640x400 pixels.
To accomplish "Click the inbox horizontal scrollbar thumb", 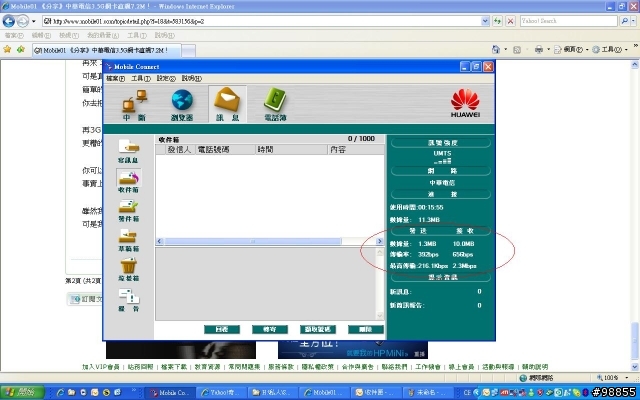I will pos(253,241).
